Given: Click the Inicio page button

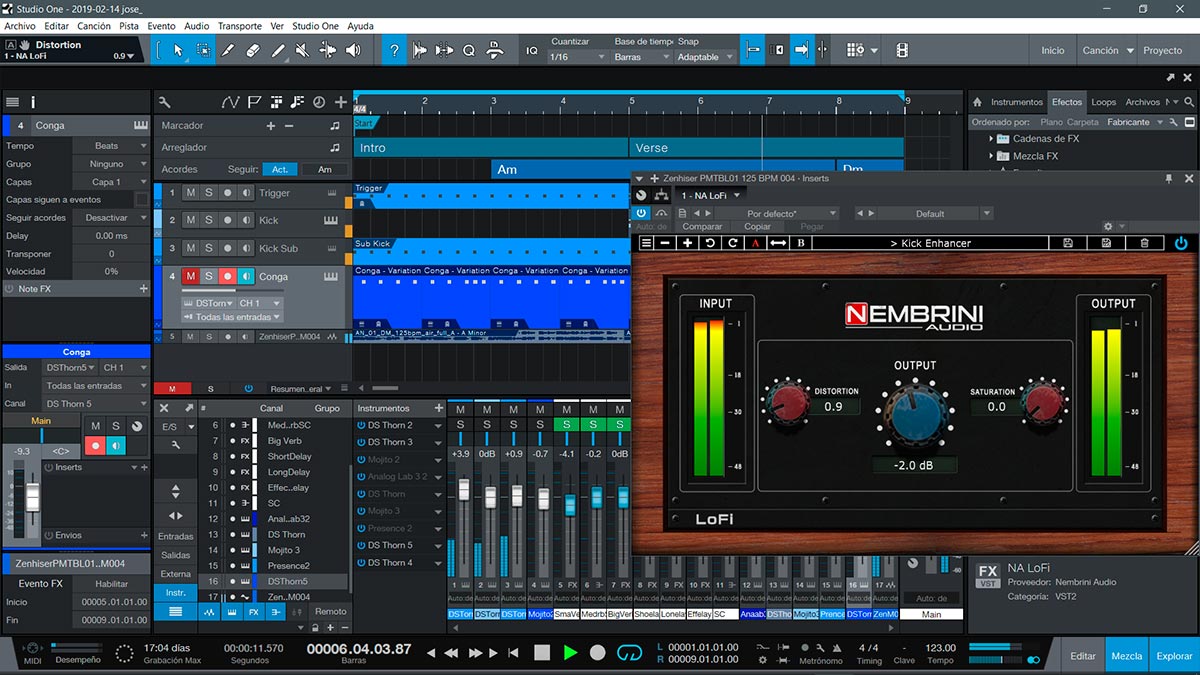Looking at the screenshot, I should coord(1053,50).
